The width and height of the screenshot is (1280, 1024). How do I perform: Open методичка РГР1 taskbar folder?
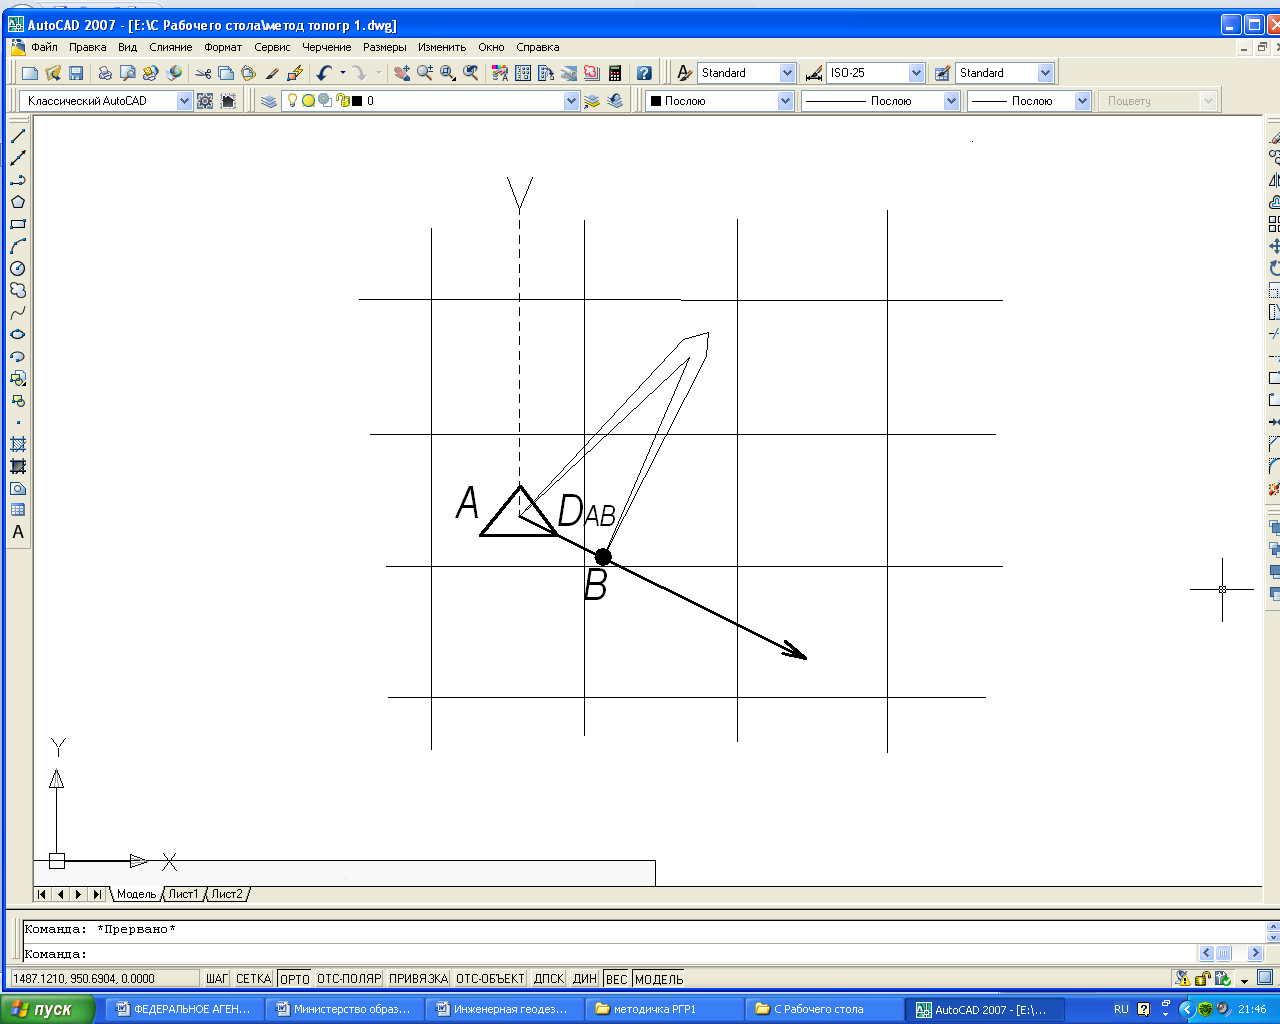665,1009
